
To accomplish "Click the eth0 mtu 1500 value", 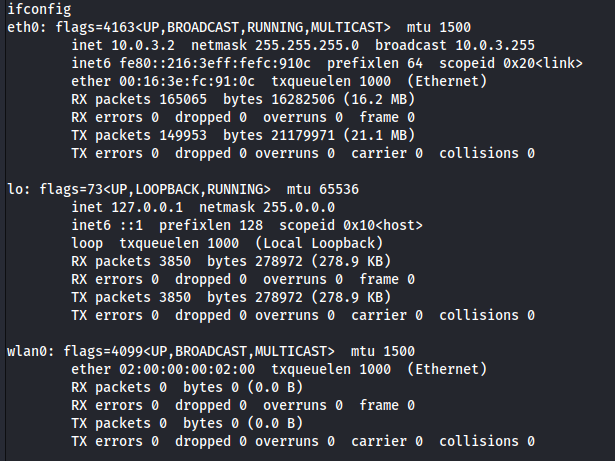I will tap(455, 27).
